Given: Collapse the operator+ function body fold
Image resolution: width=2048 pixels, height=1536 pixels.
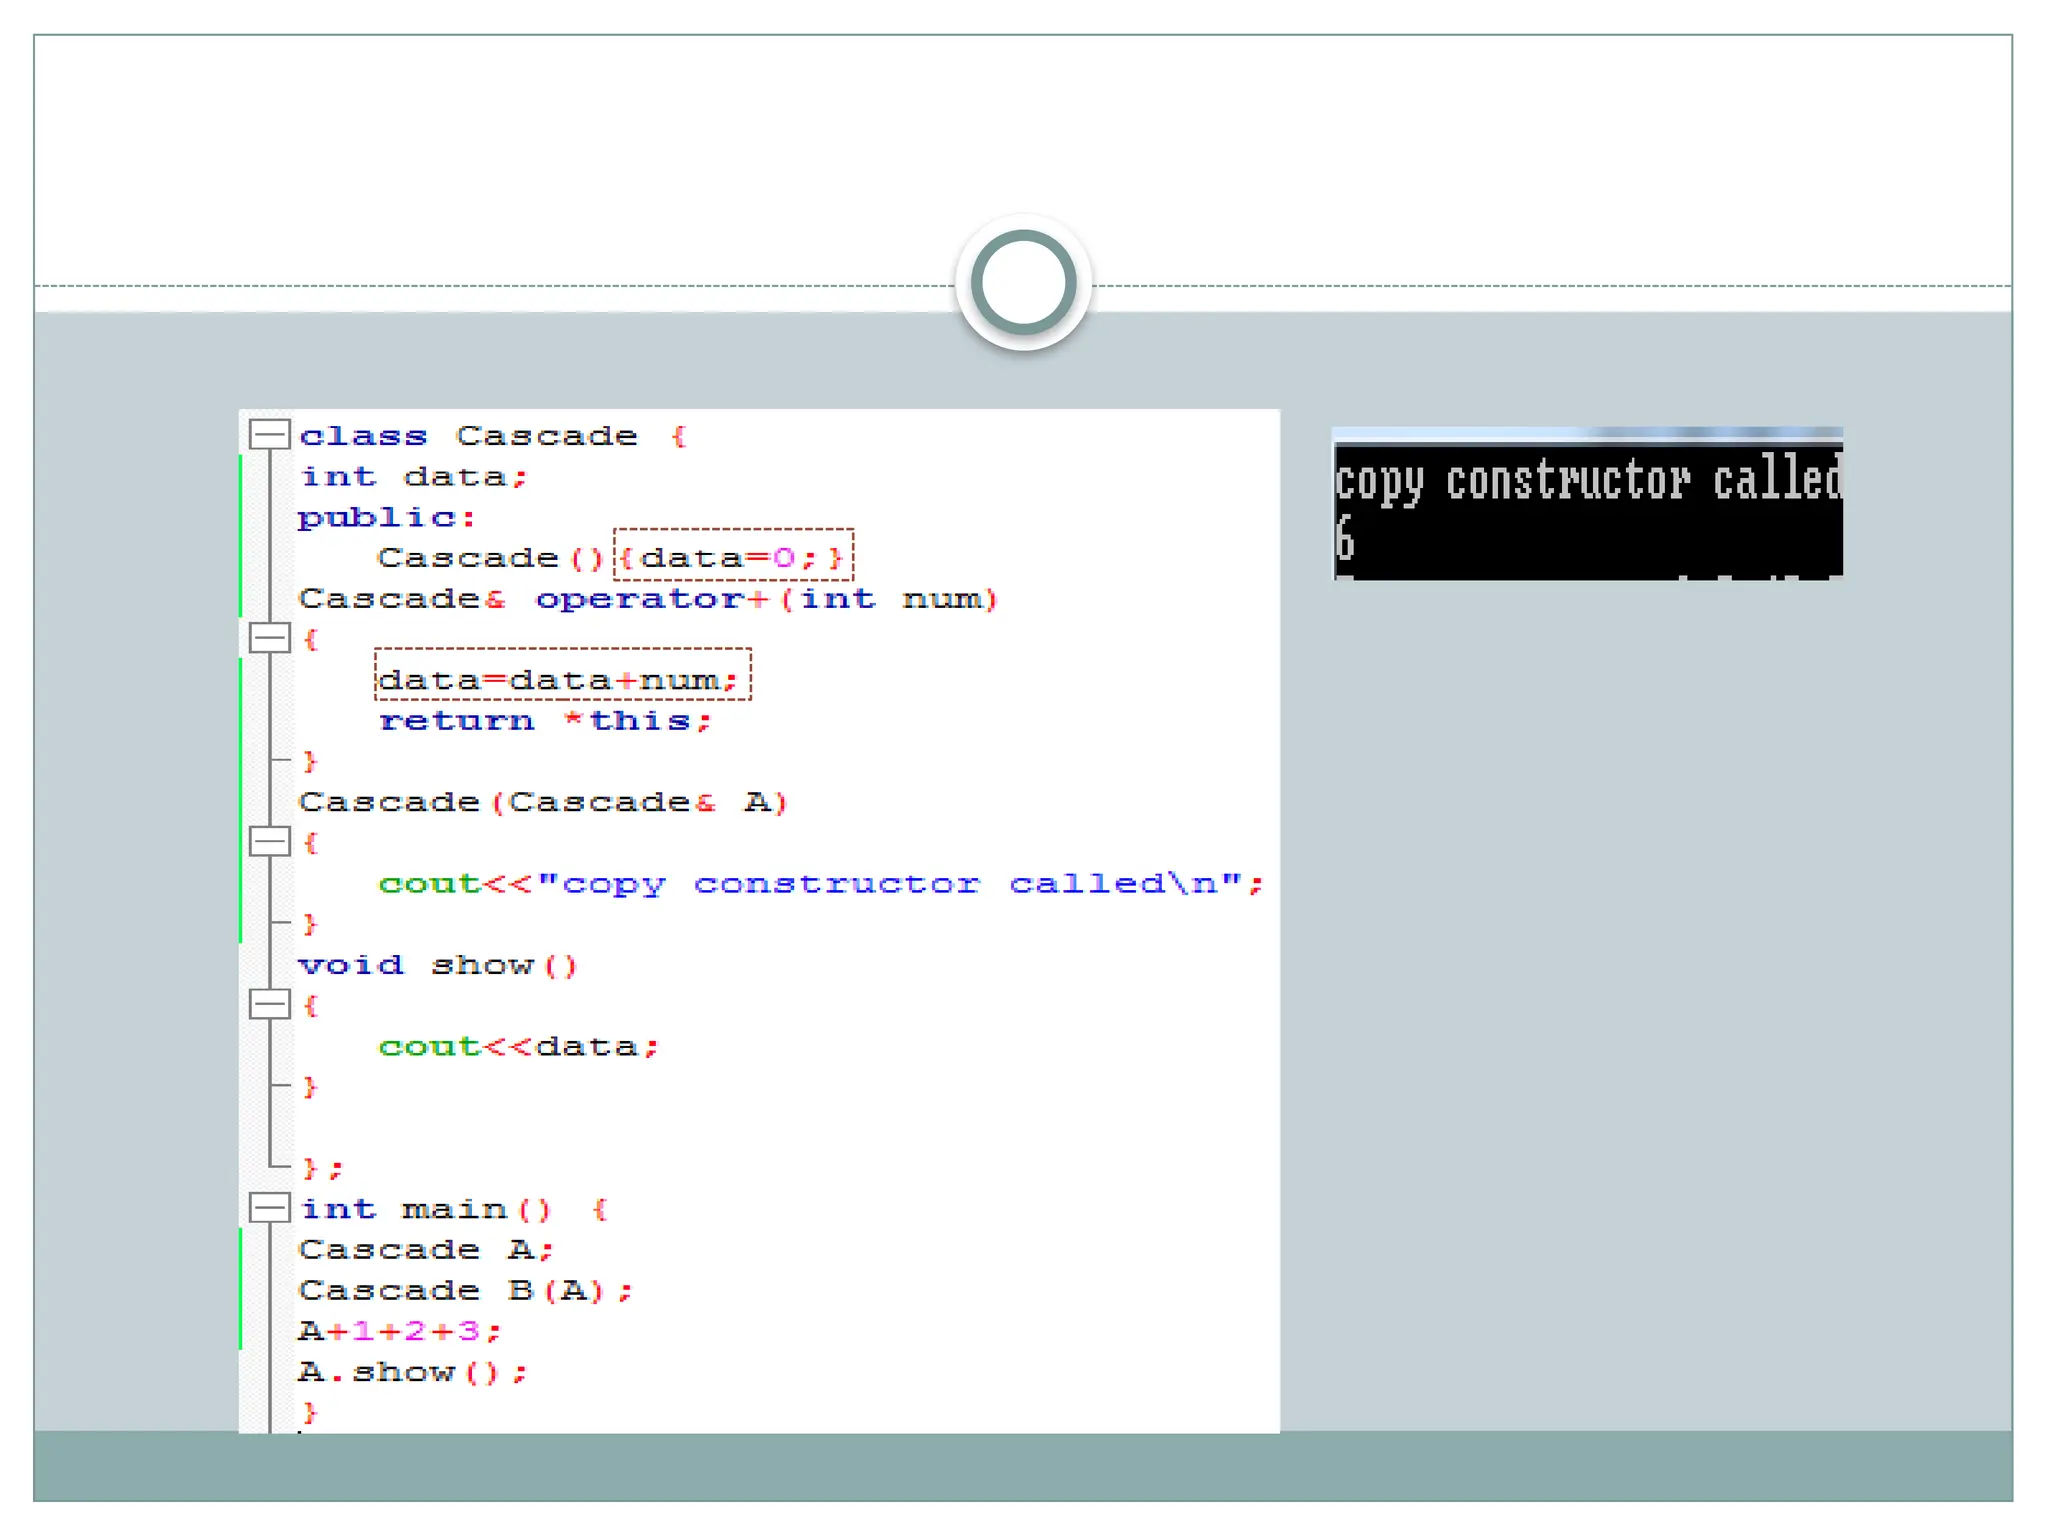Looking at the screenshot, I should pyautogui.click(x=268, y=638).
